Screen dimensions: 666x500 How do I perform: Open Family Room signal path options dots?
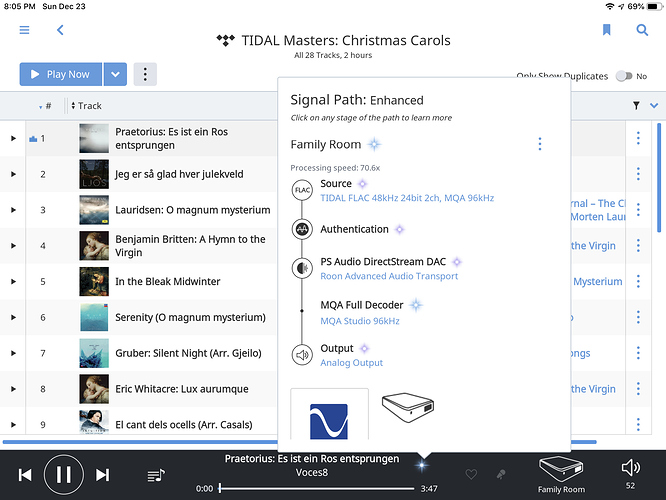(540, 144)
